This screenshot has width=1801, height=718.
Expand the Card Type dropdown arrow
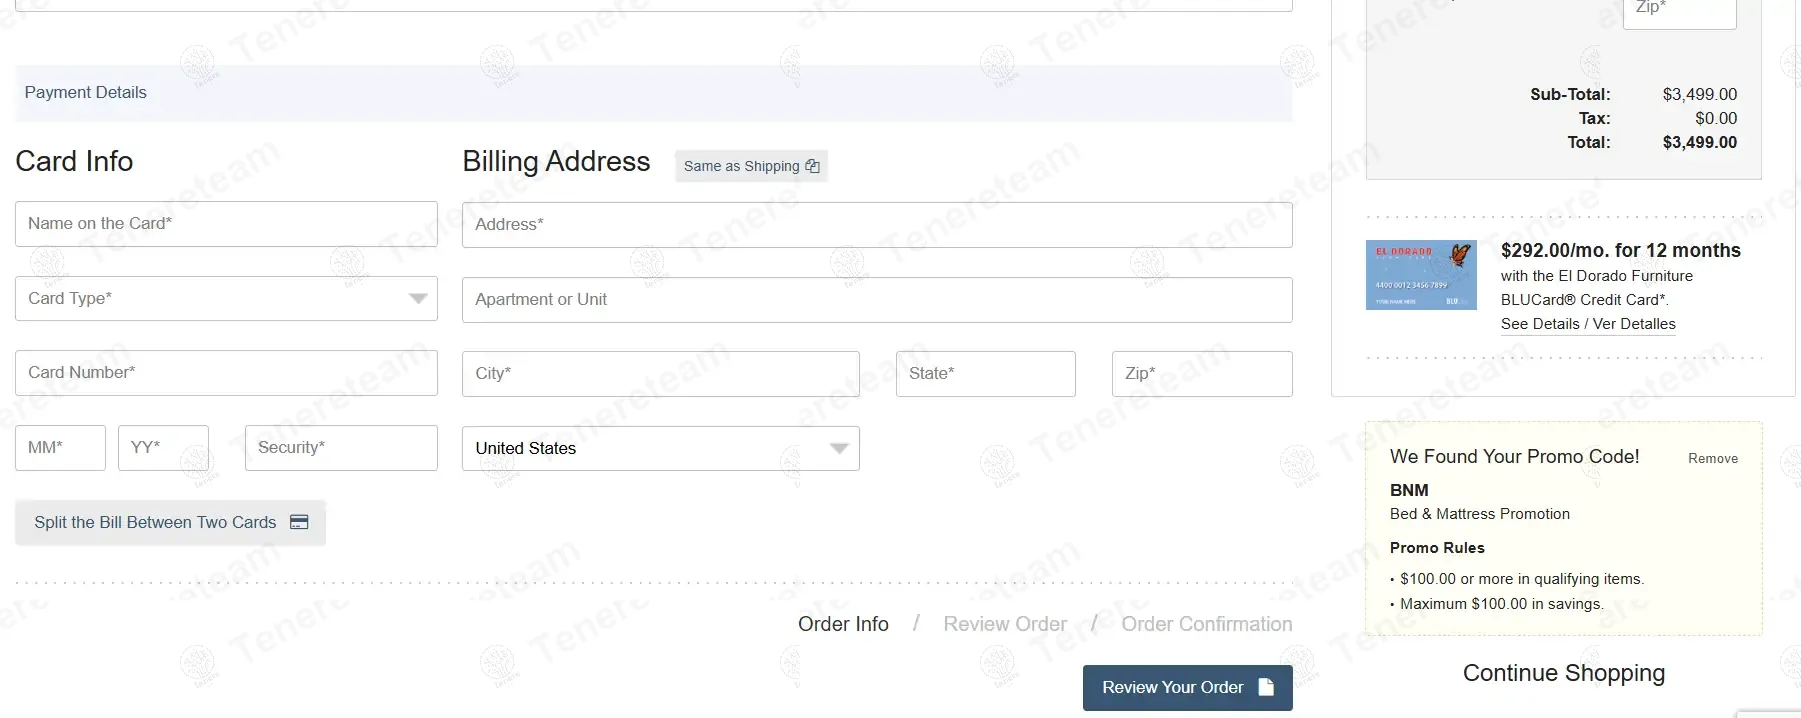pos(418,298)
